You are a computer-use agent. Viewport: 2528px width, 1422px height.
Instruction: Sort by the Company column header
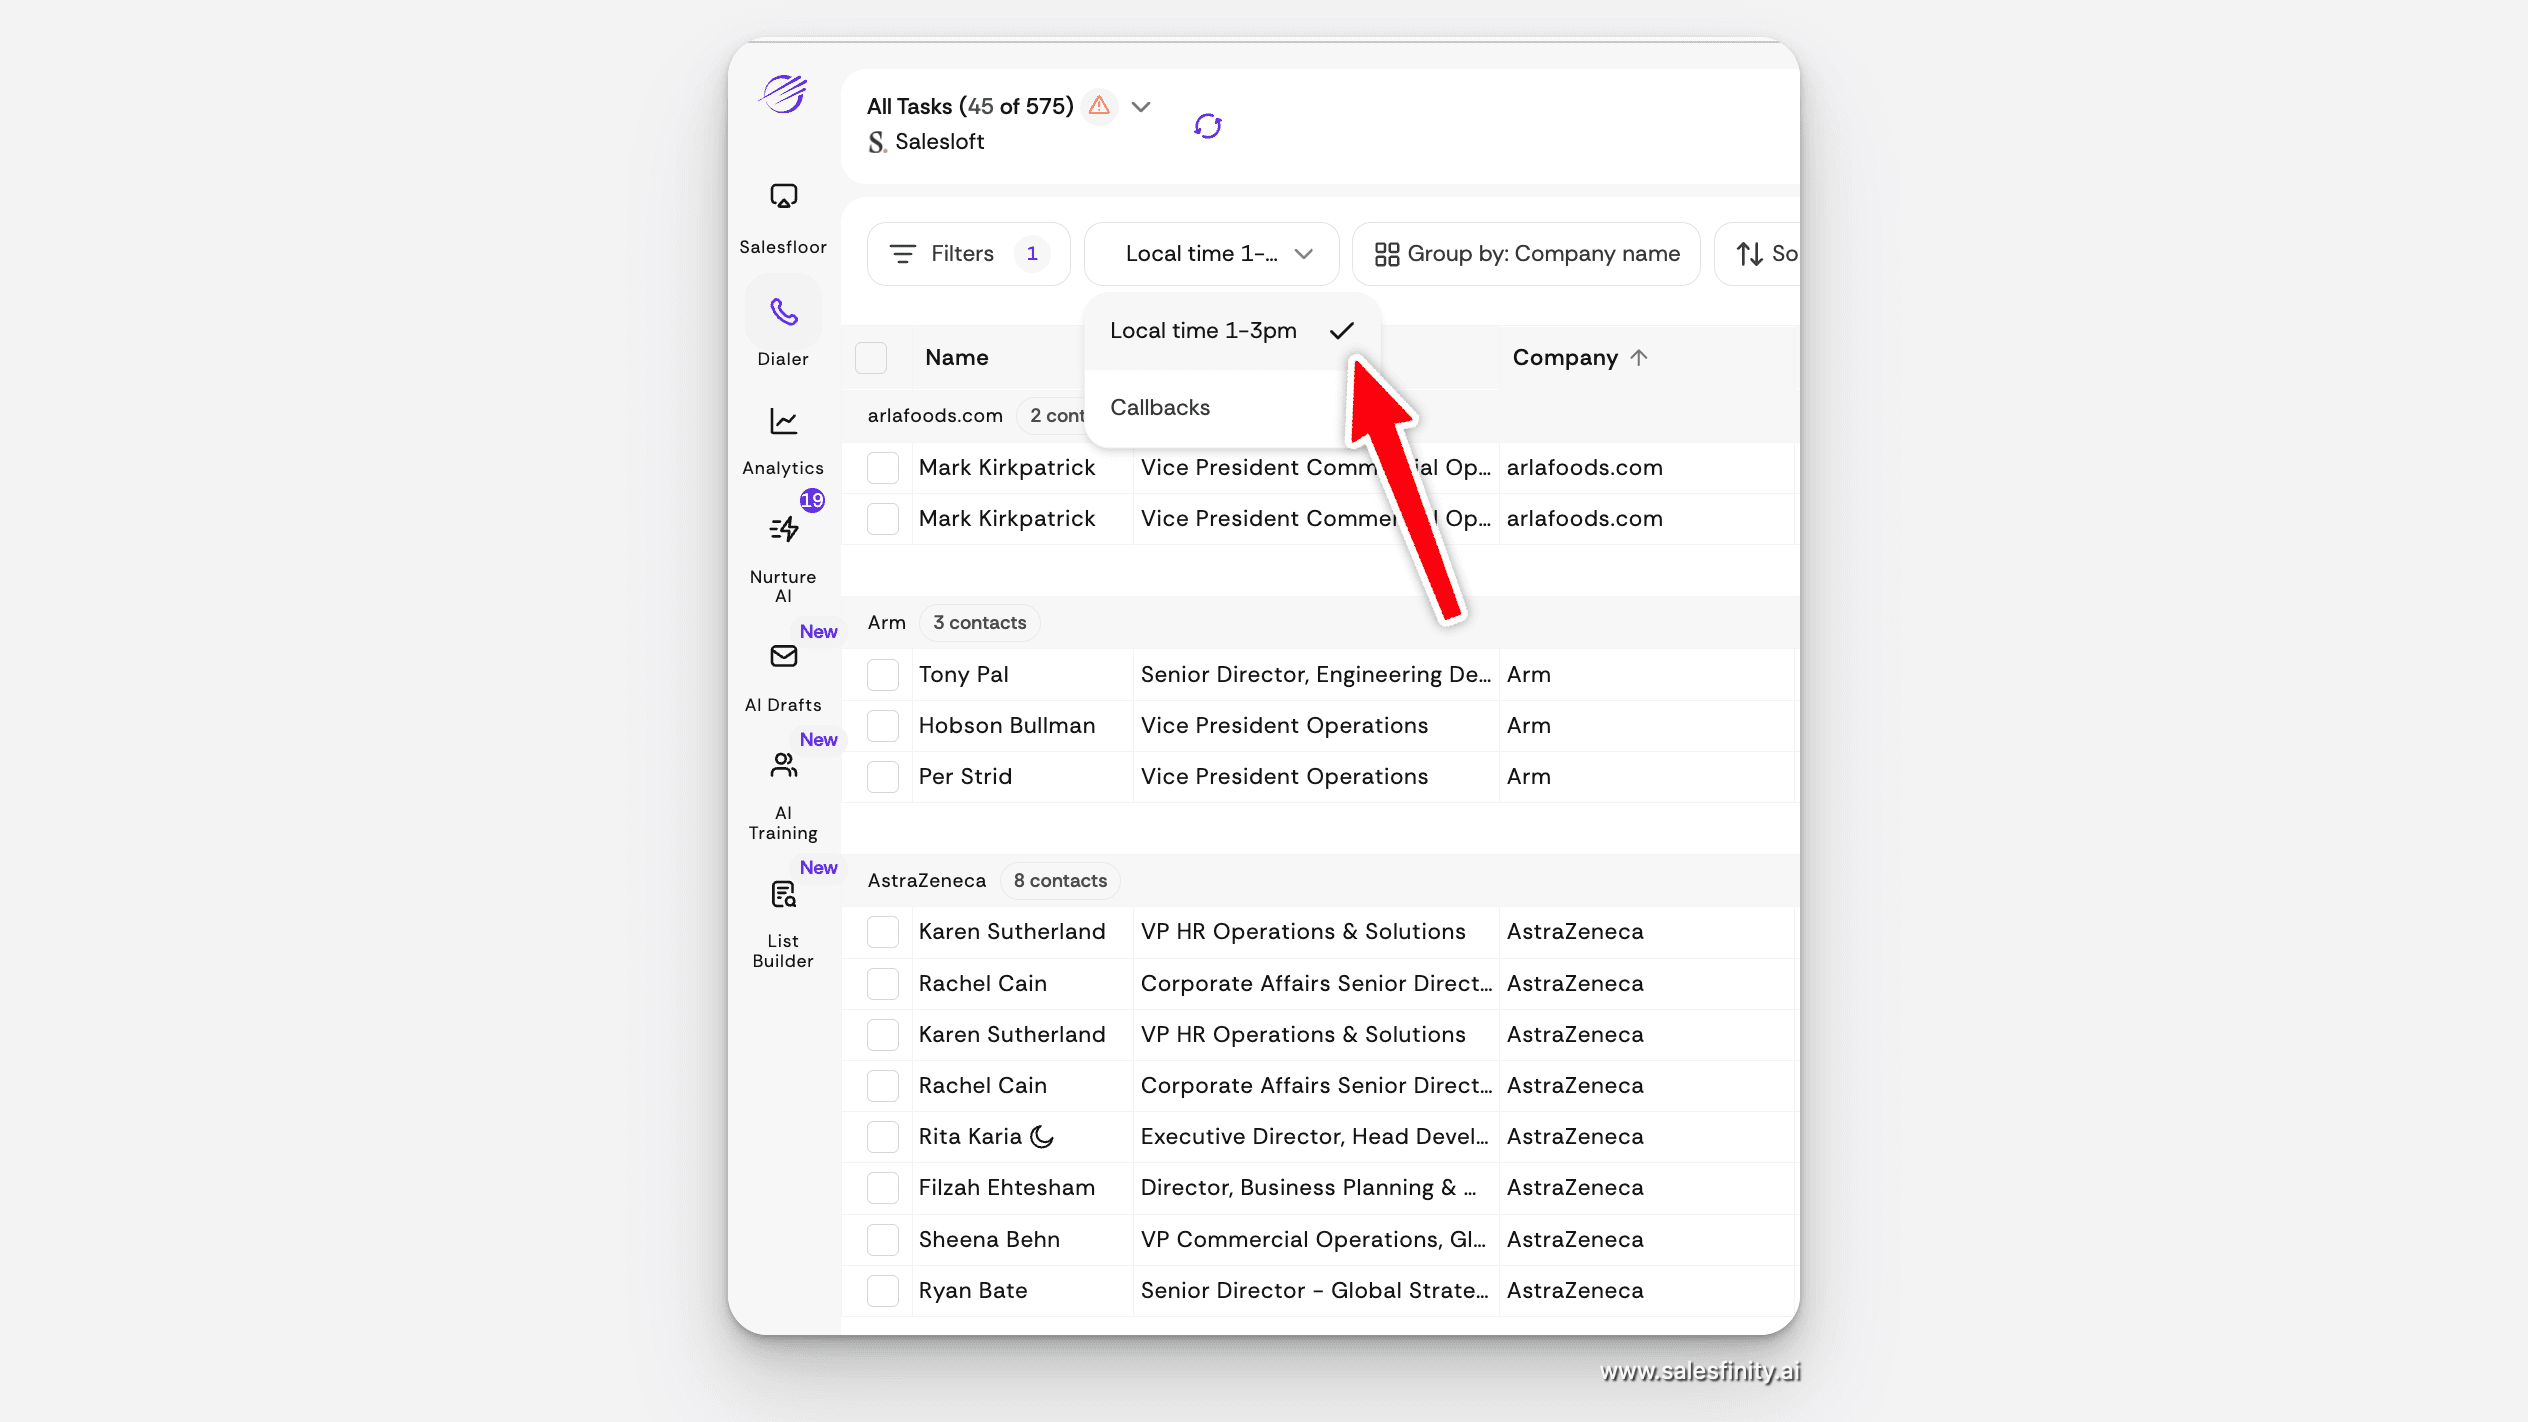tap(1565, 358)
